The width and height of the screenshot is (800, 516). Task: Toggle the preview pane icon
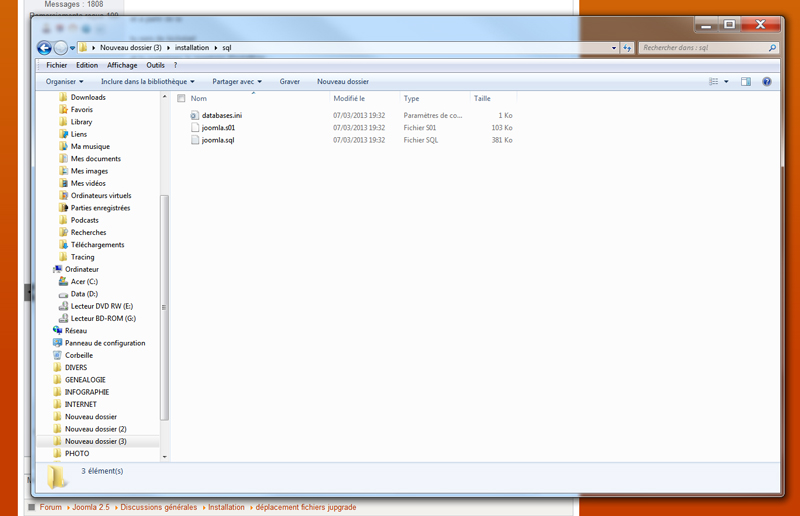pos(745,82)
